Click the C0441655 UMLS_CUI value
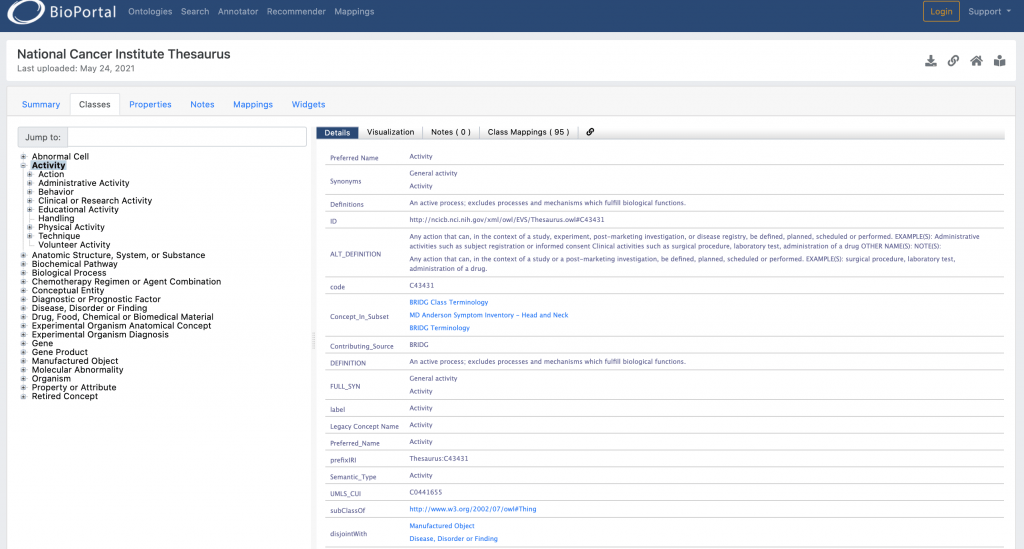The width and height of the screenshot is (1024, 549). click(425, 492)
